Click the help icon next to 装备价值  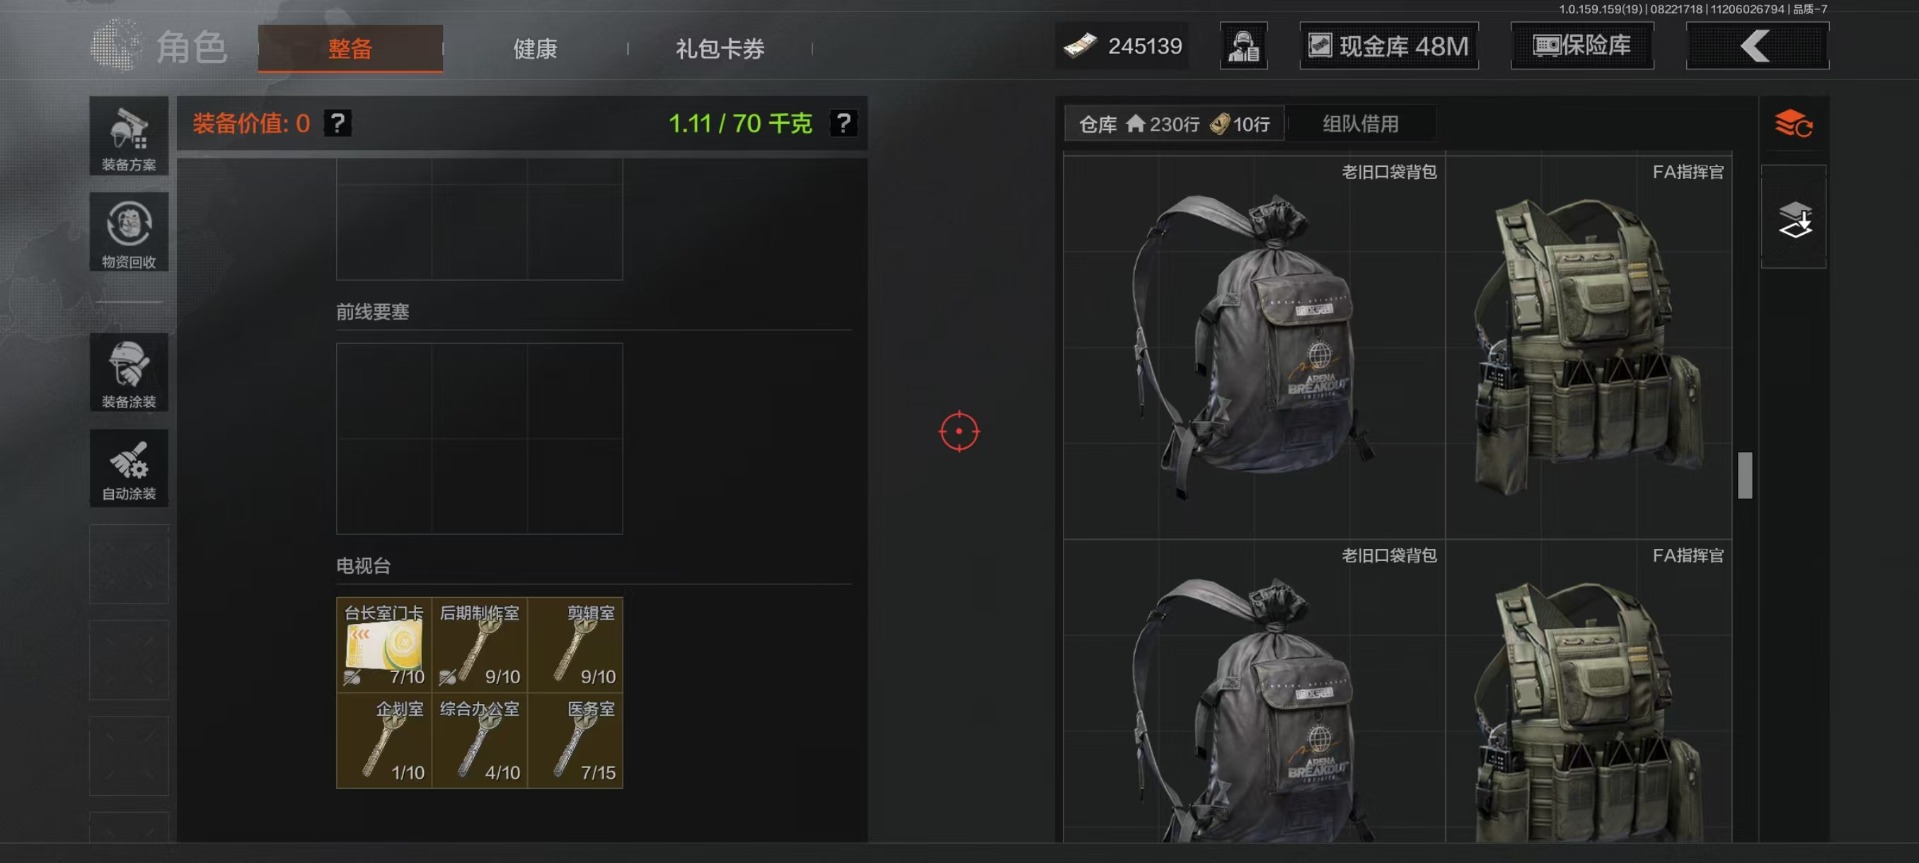point(338,123)
